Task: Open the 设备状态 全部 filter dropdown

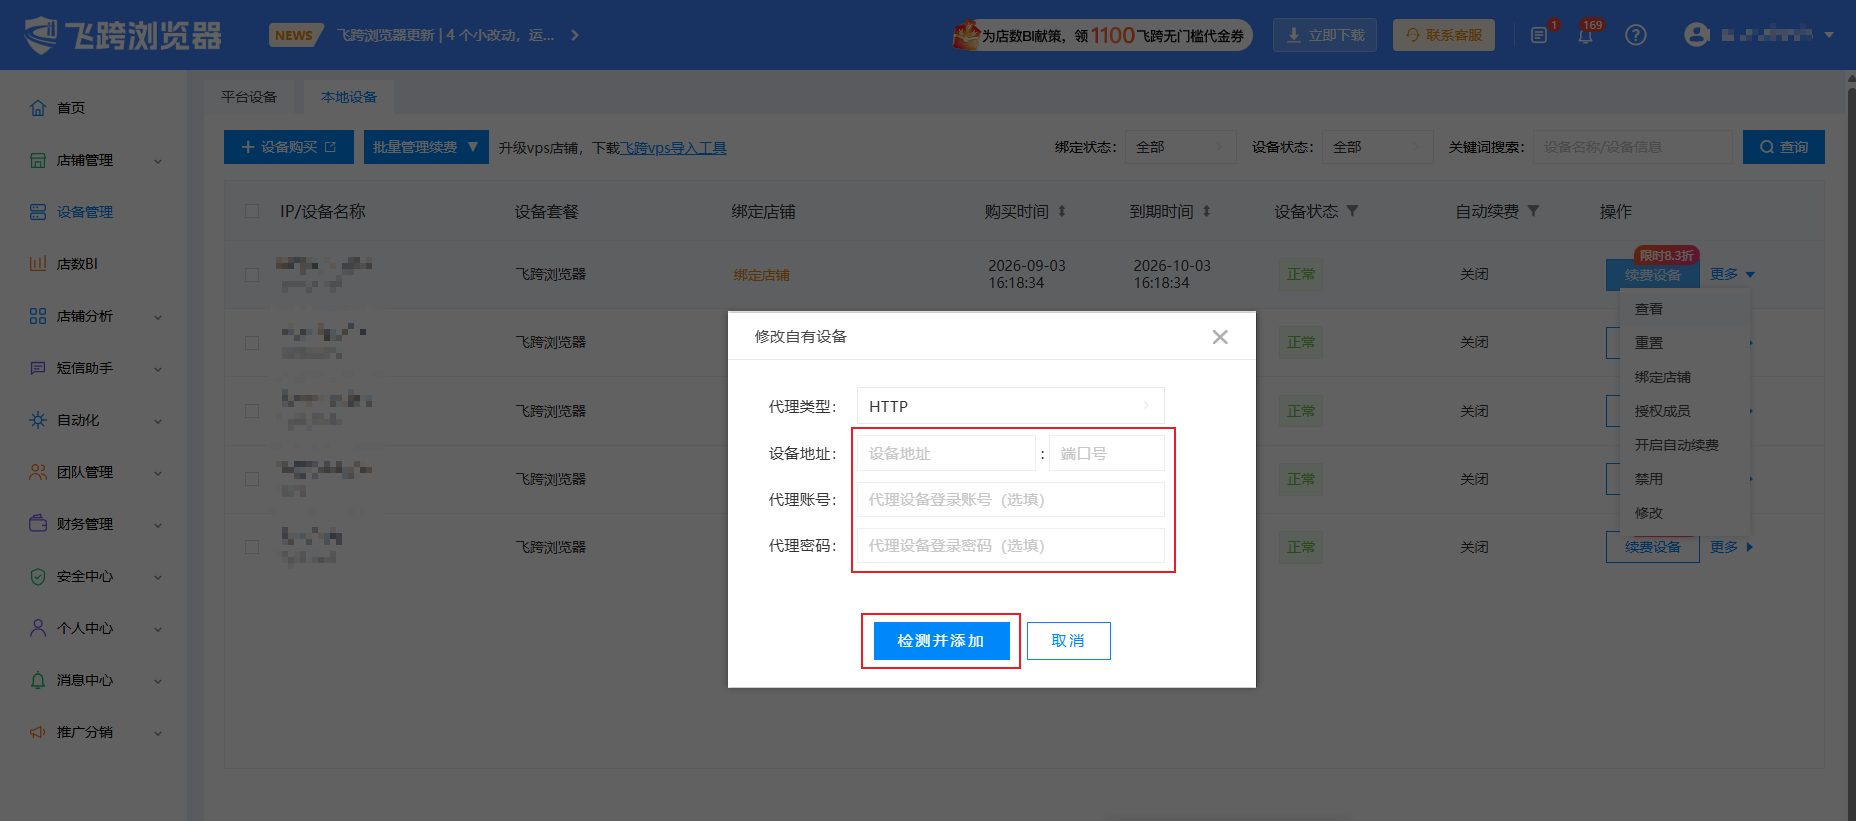Action: click(x=1377, y=147)
